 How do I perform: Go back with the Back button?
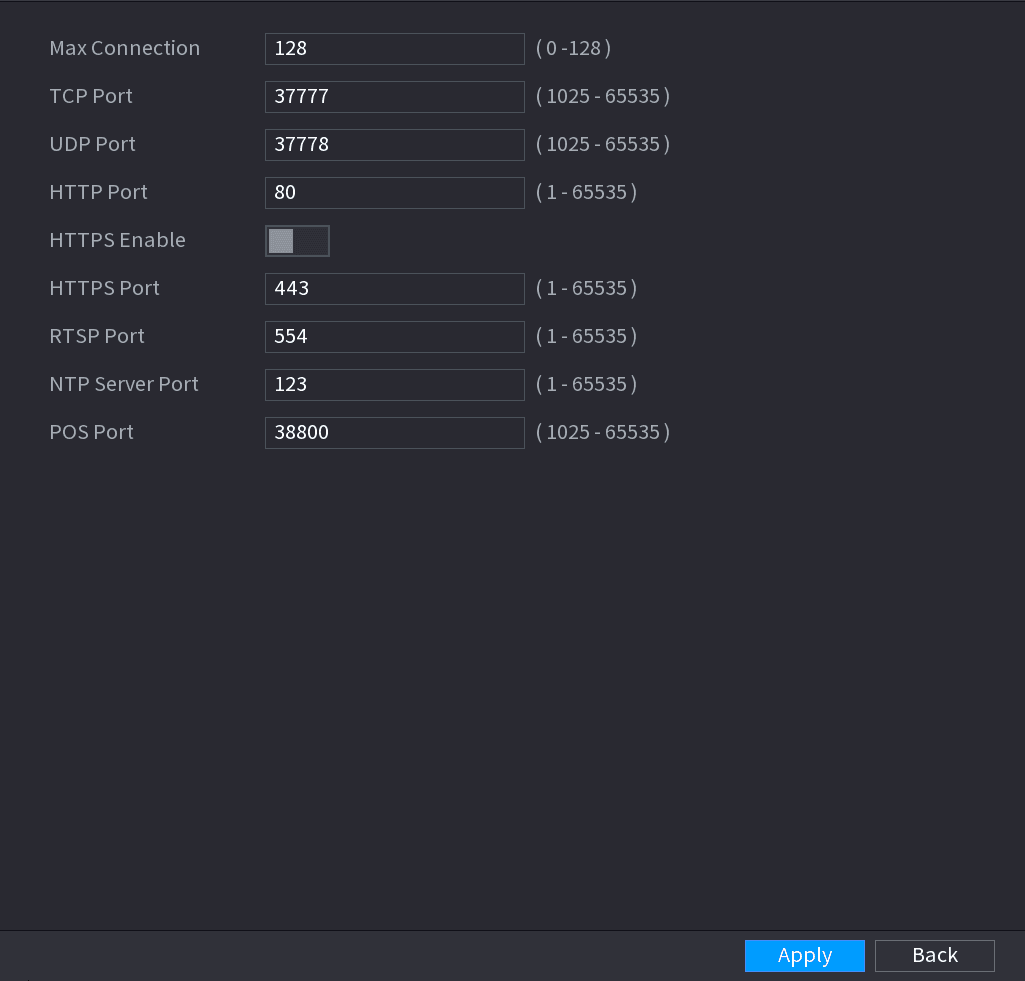pyautogui.click(x=934, y=956)
